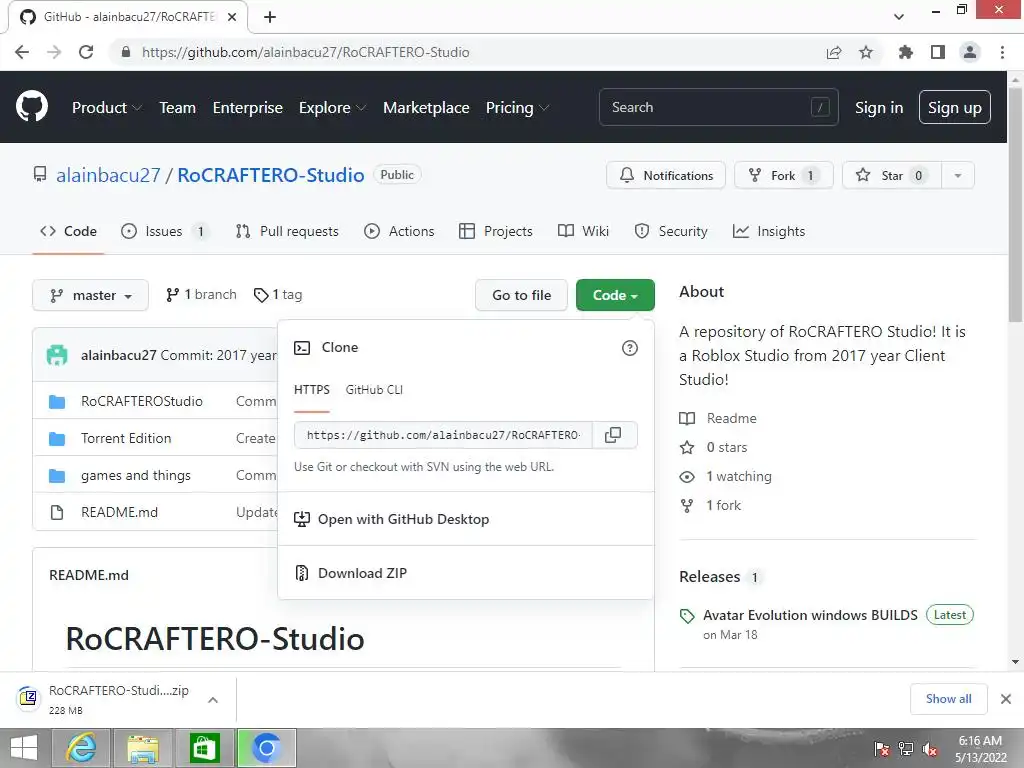Click the Go to file button
1024x768 pixels.
pos(521,295)
